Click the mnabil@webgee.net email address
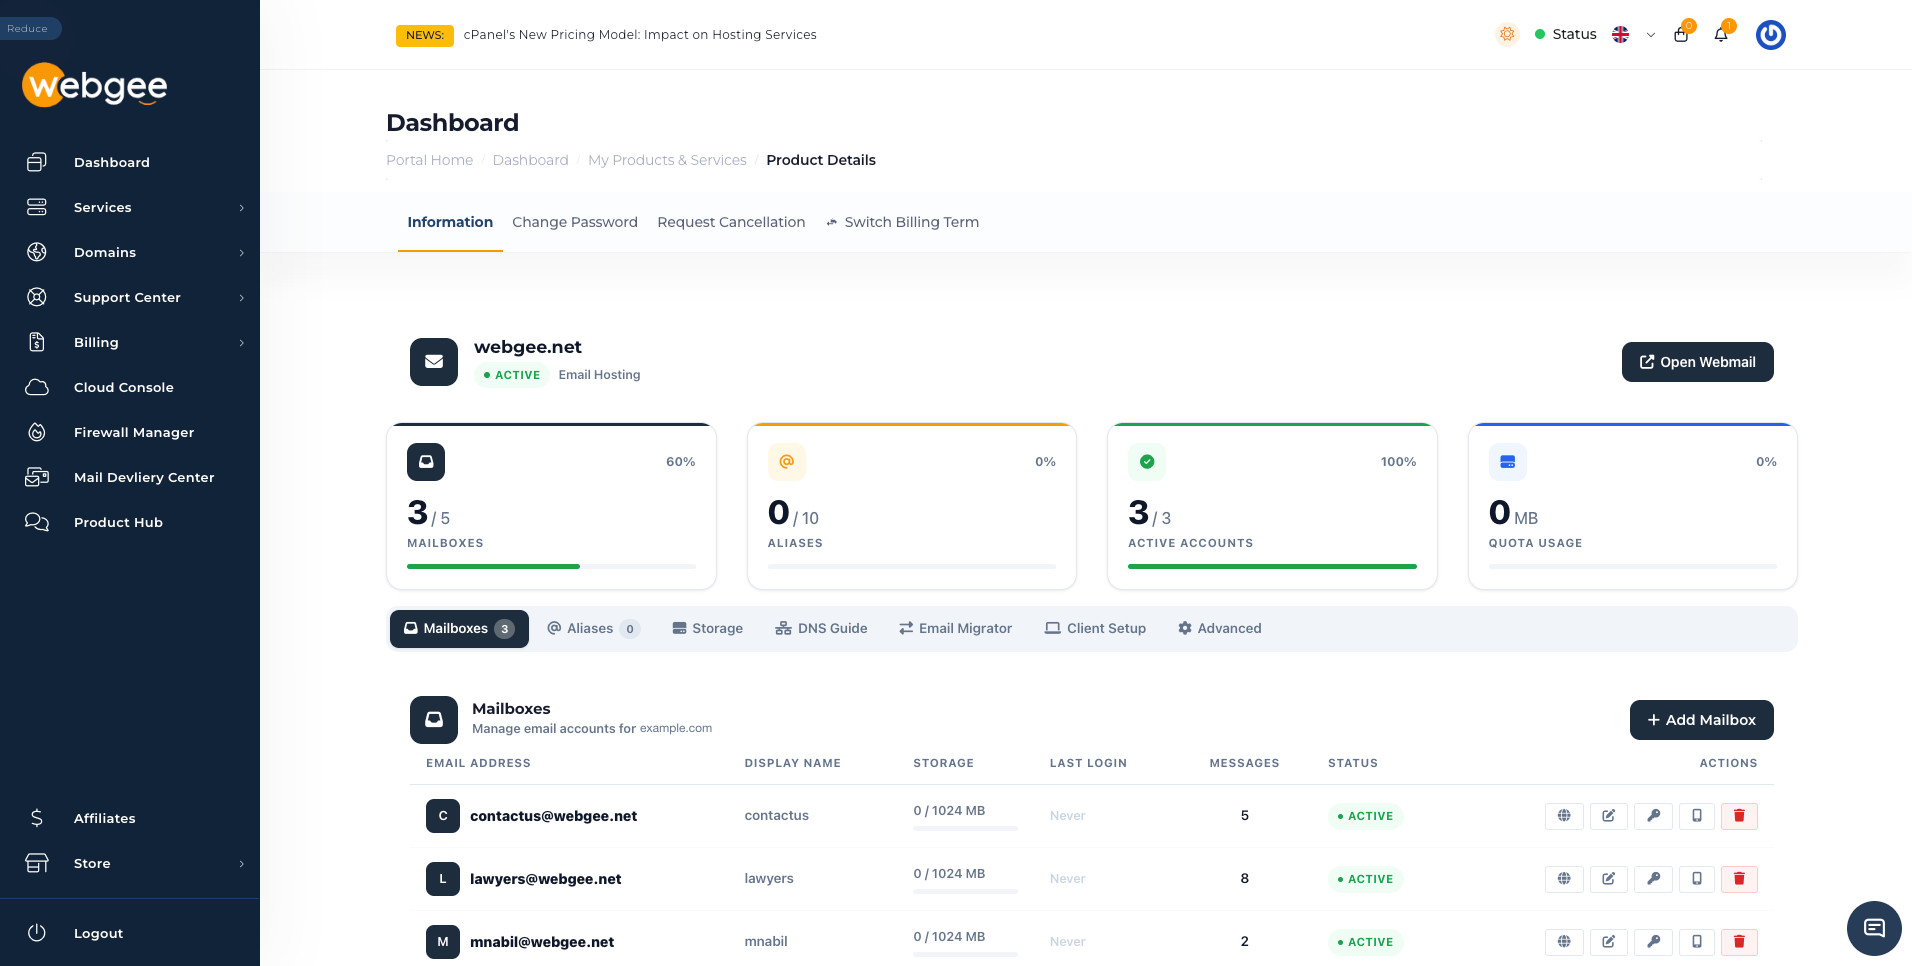Screen dimensions: 1912x966 coord(542,942)
